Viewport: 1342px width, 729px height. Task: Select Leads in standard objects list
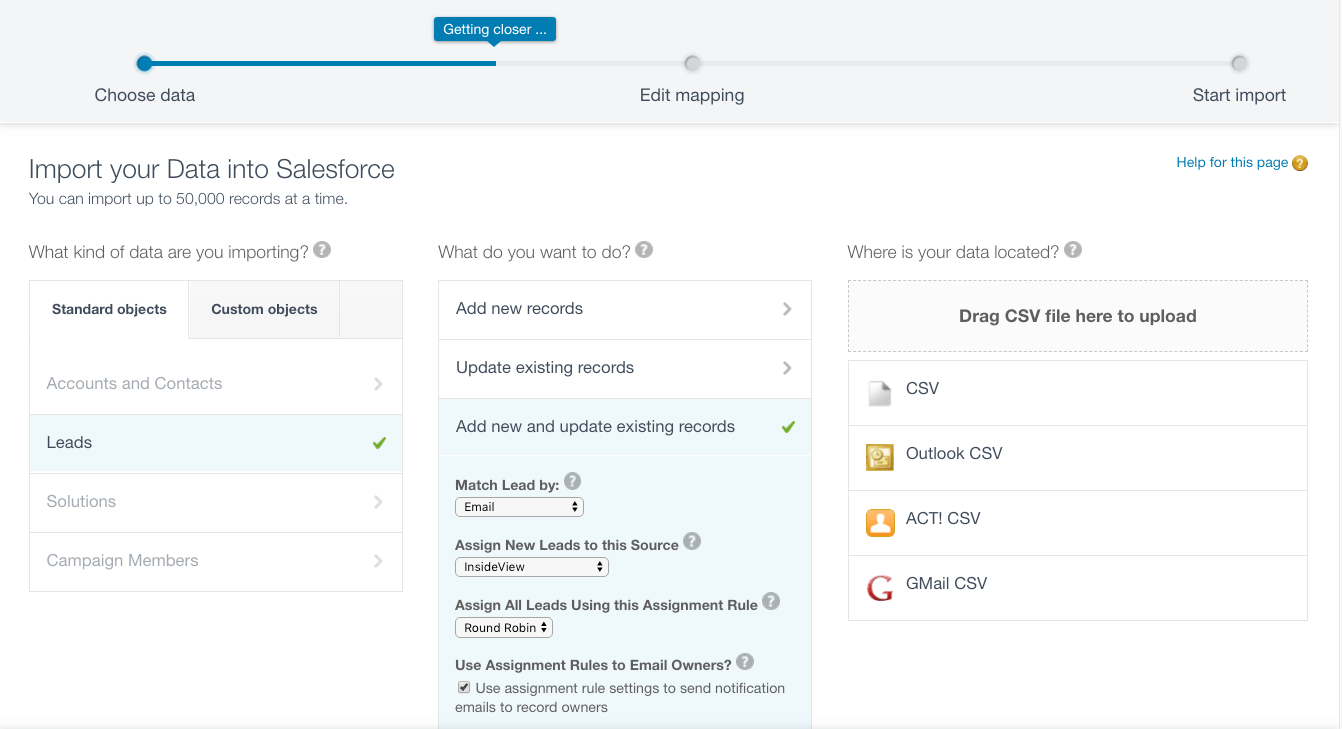tap(216, 443)
